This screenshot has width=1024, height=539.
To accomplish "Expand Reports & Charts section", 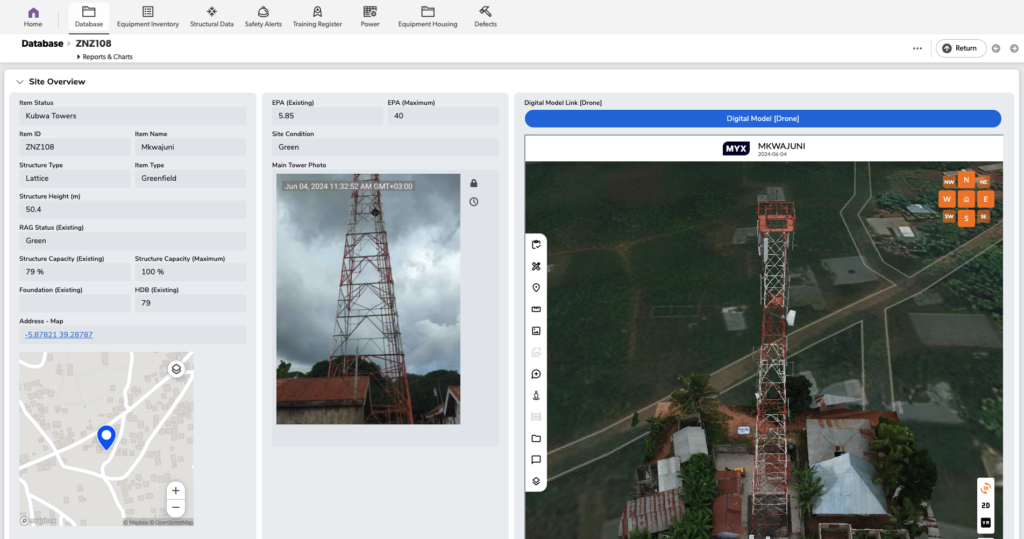I will coord(106,57).
